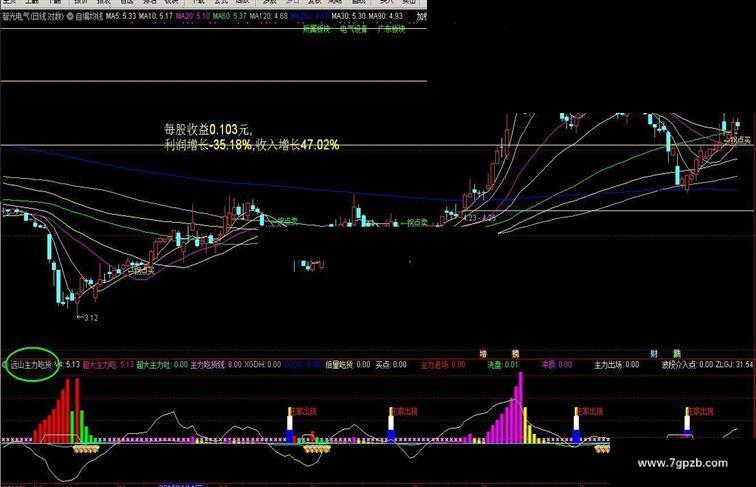Click the XGDH: 0.00 value

point(263,365)
